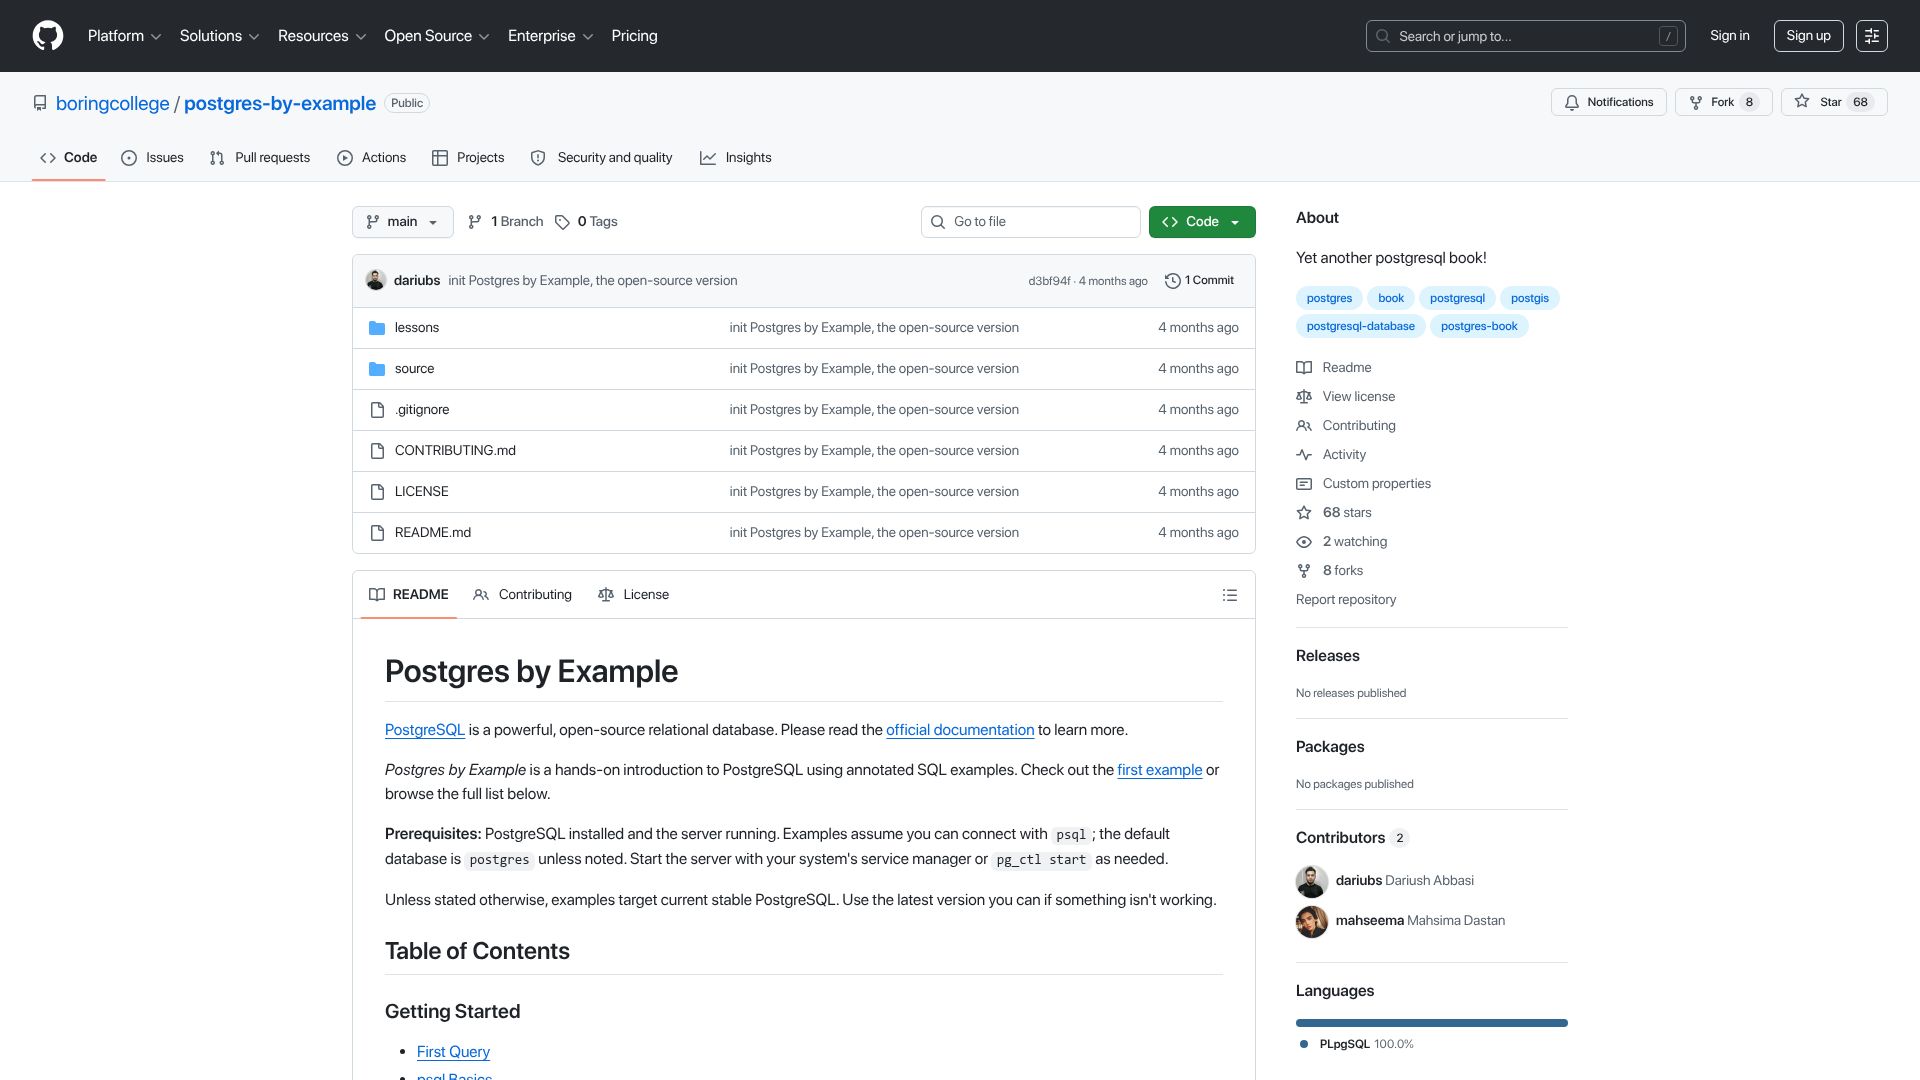Image resolution: width=1920 pixels, height=1080 pixels.
Task: Click dariubs avatar in the commit row
Action: [376, 281]
